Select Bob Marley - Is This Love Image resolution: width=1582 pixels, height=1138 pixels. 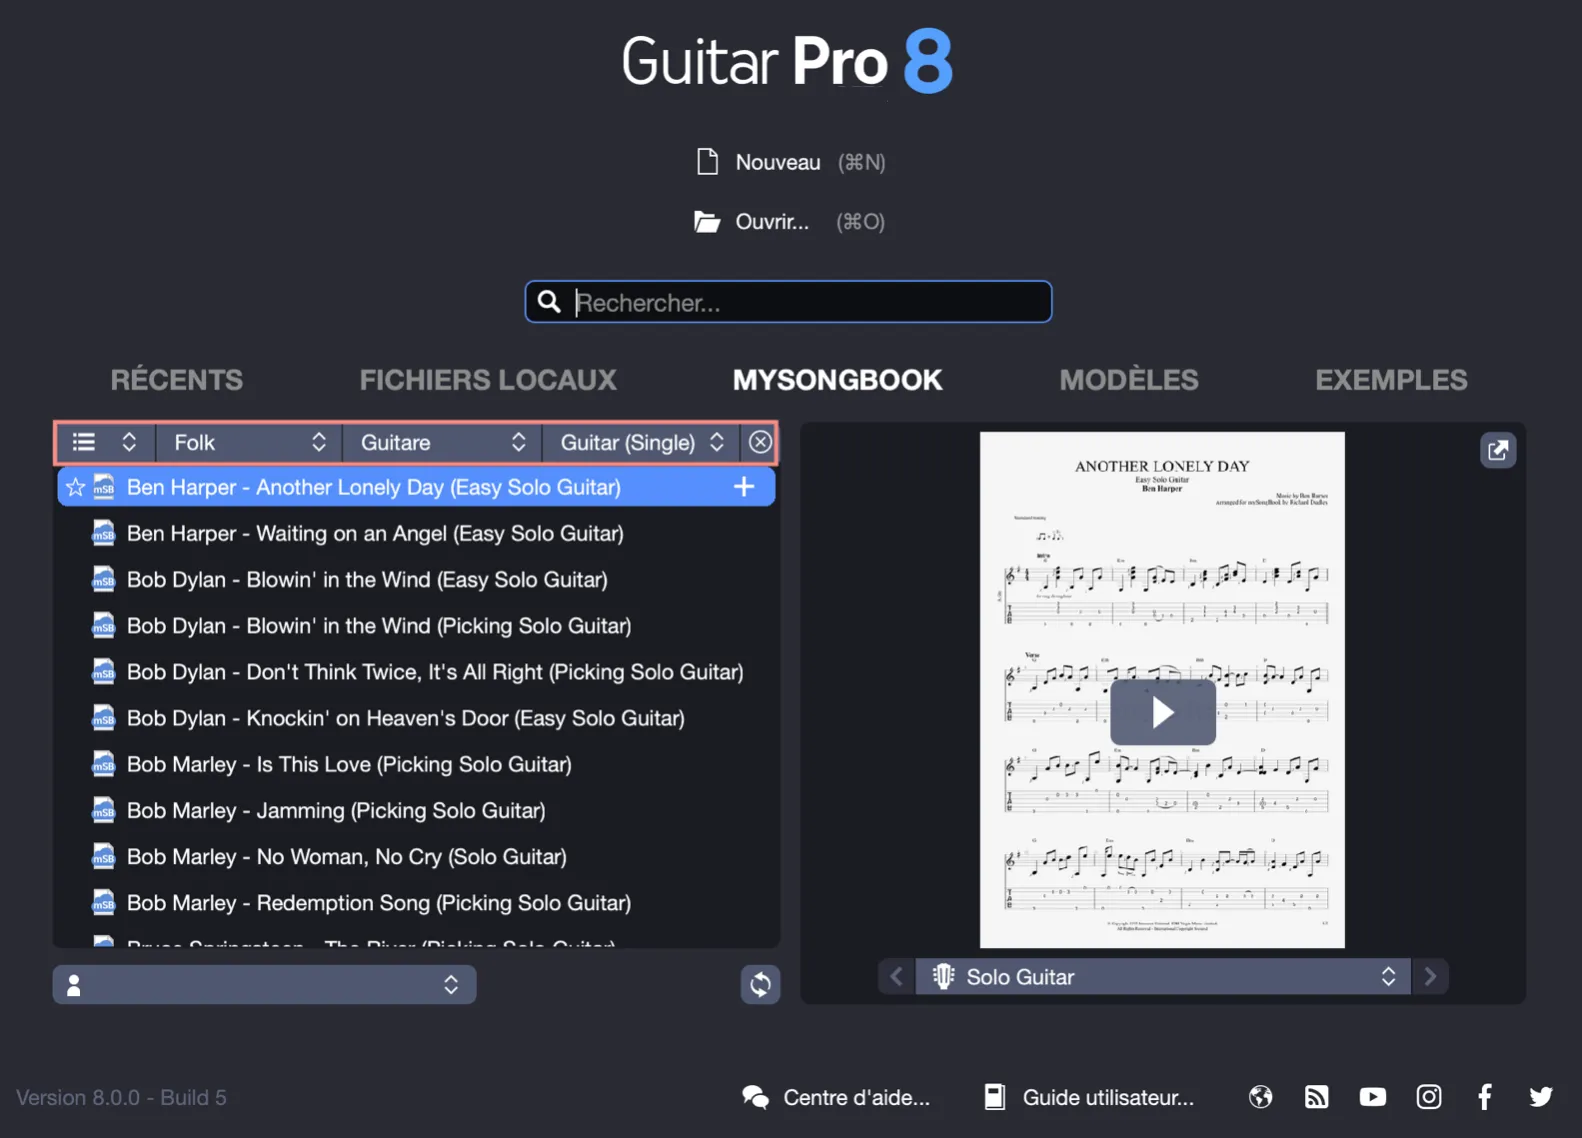(349, 764)
